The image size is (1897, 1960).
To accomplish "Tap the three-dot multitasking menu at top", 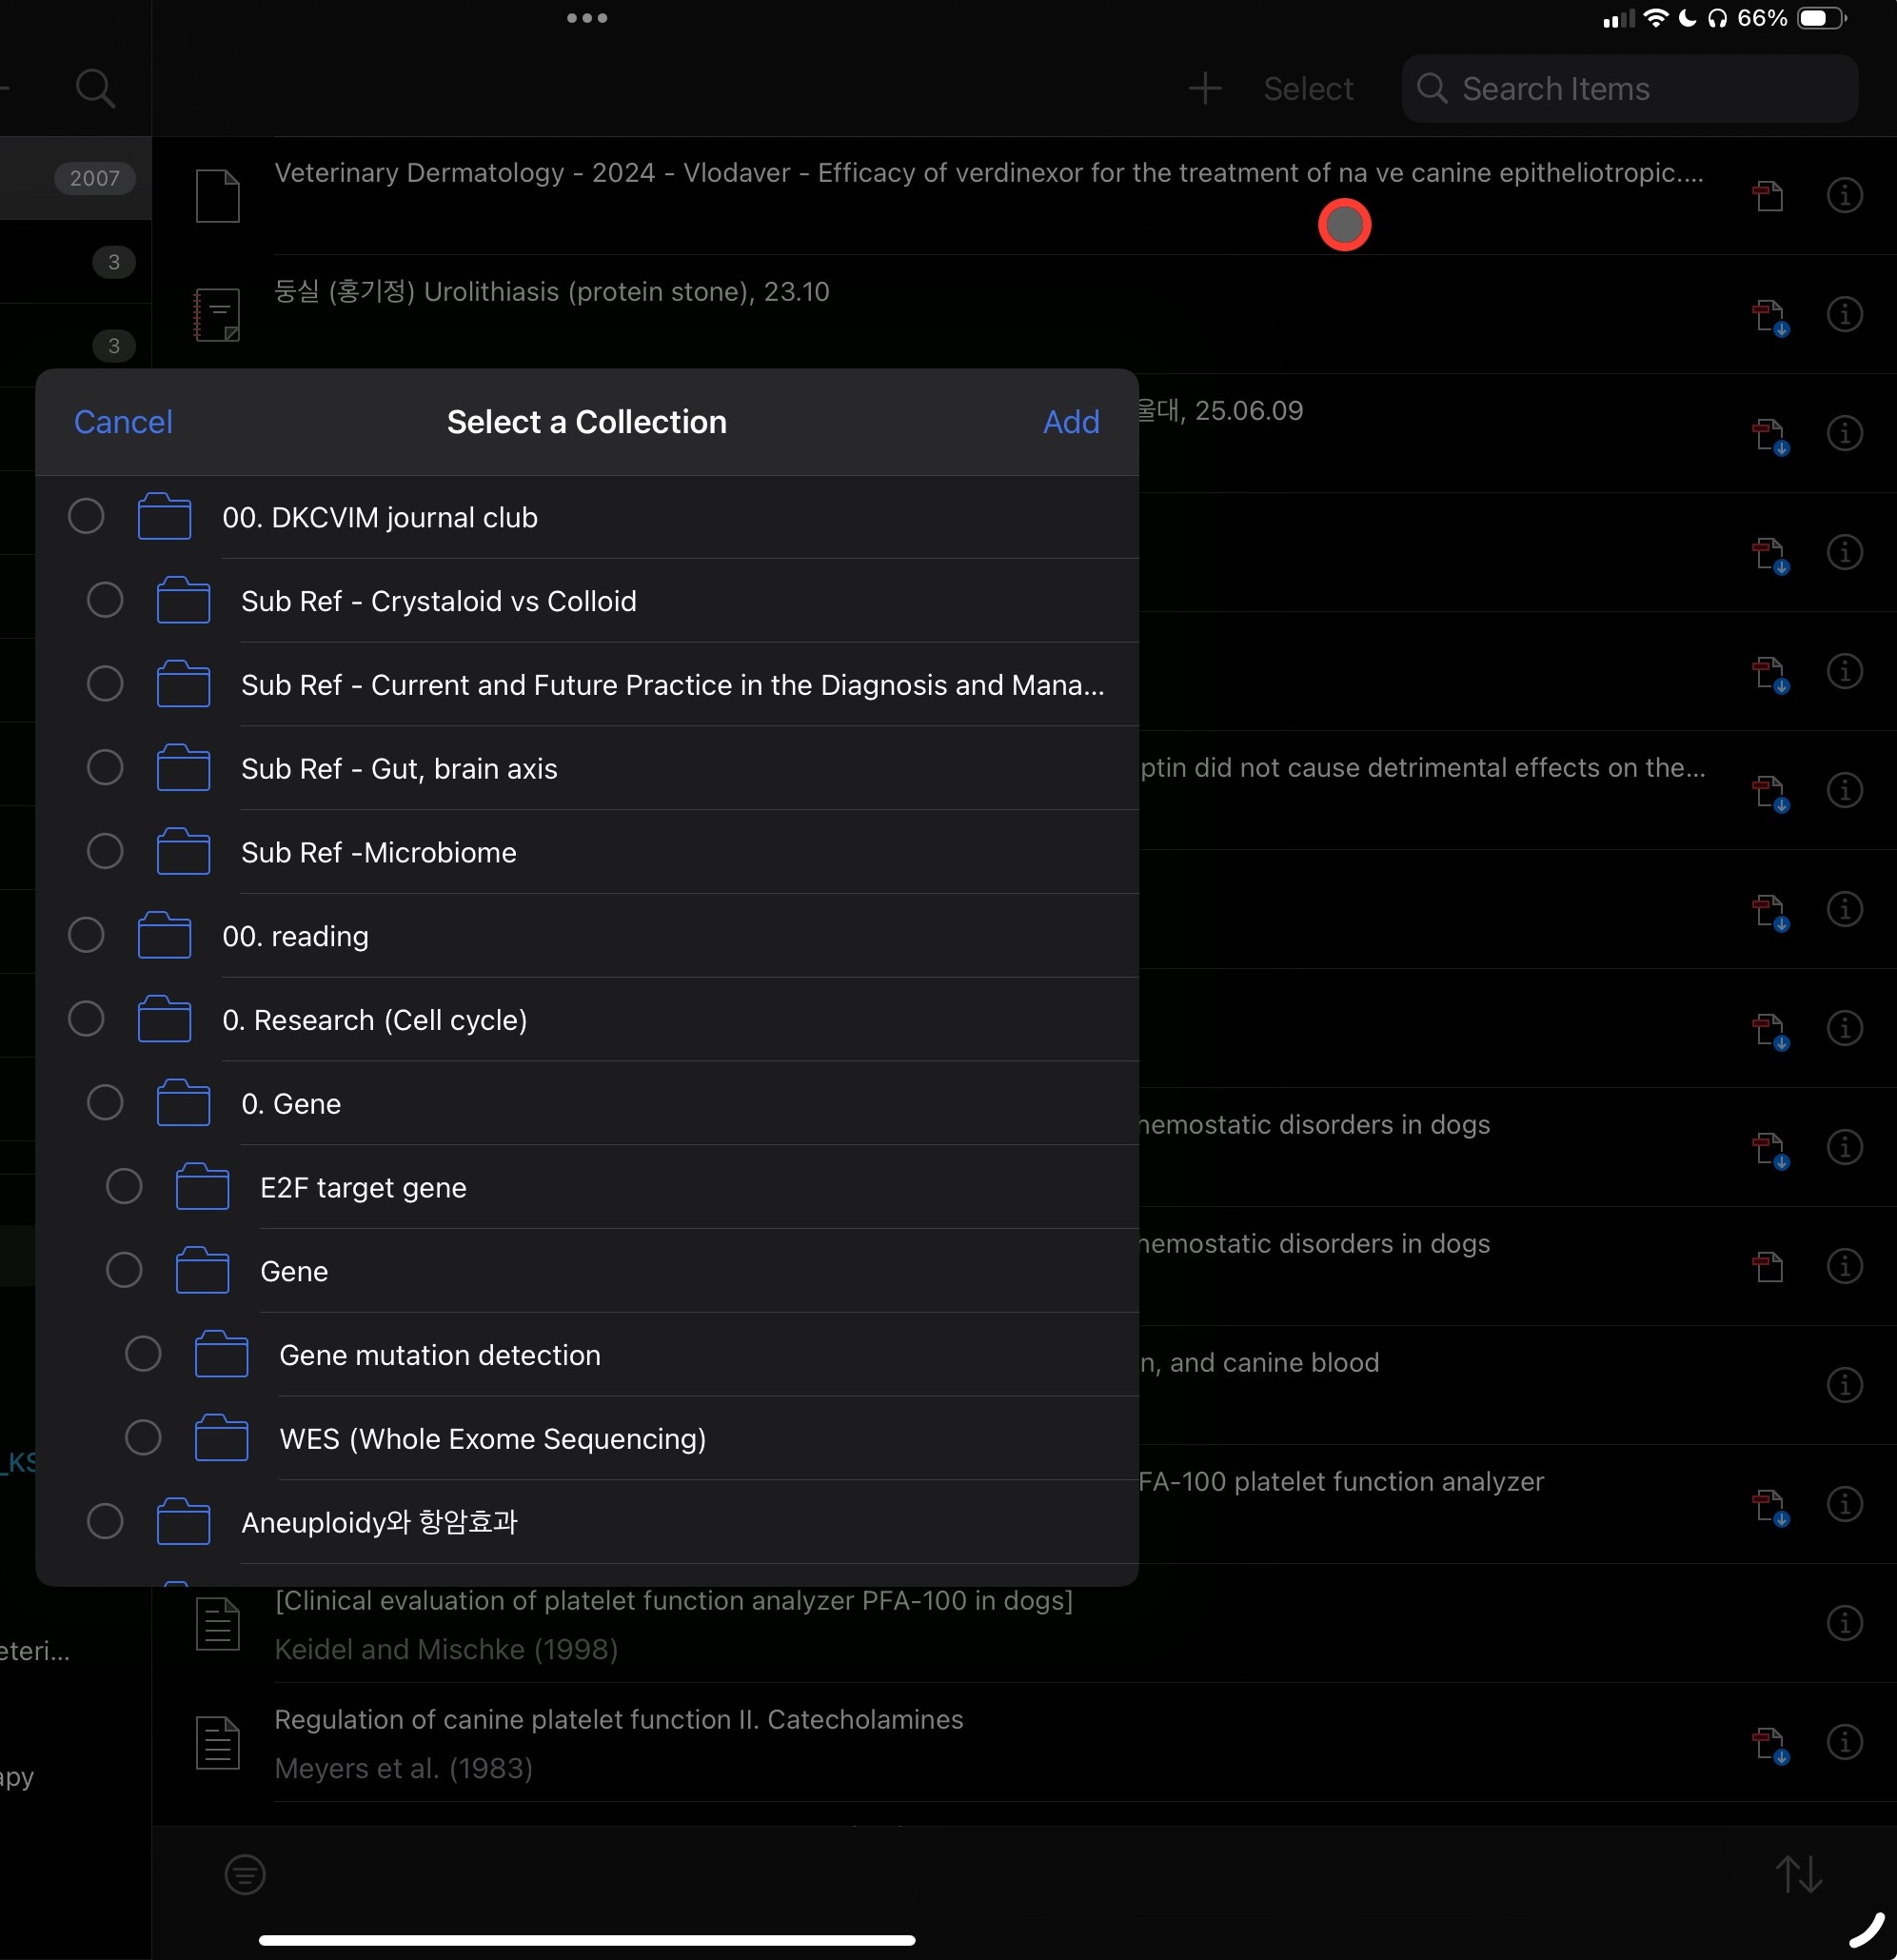I will coord(587,18).
